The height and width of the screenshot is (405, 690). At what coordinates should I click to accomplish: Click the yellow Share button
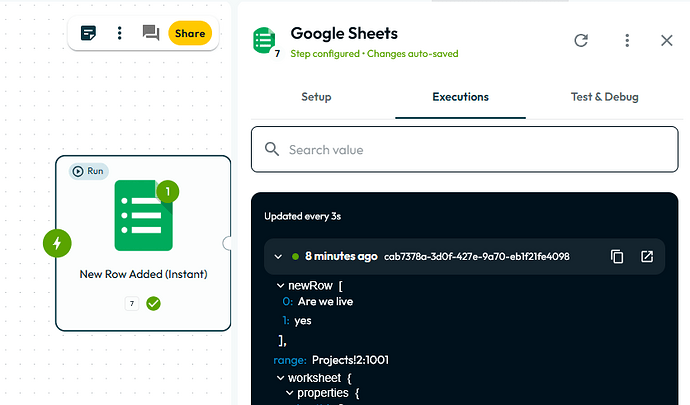190,33
